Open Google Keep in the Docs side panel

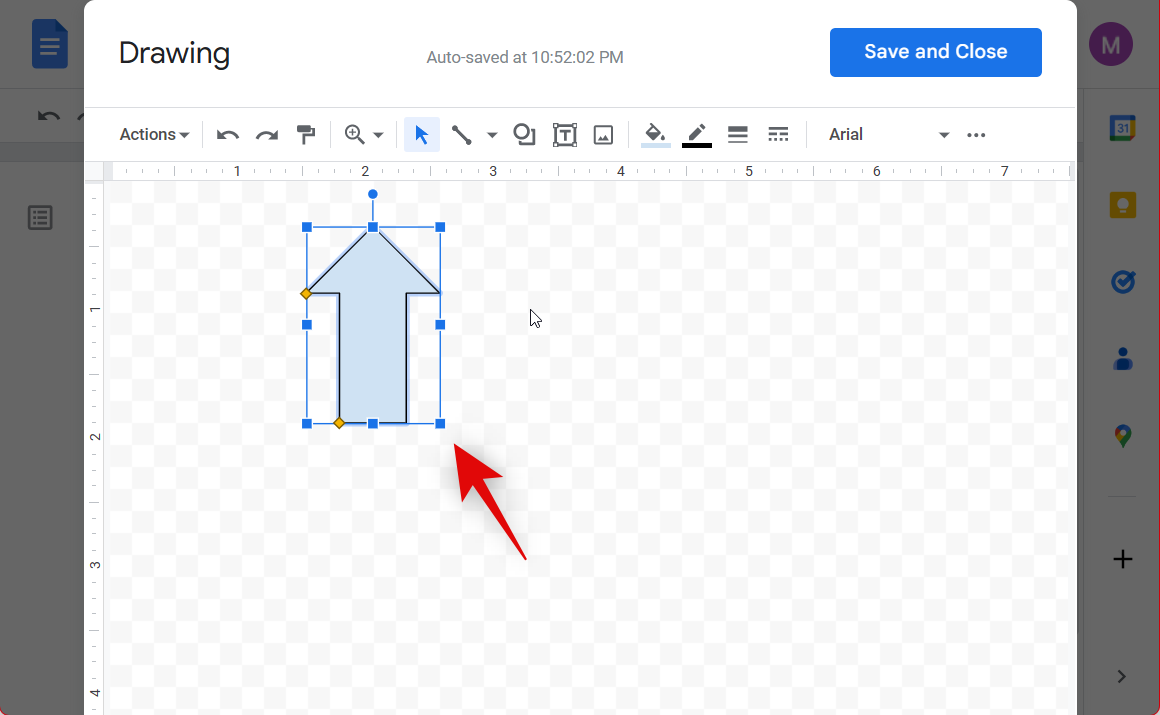coord(1122,205)
